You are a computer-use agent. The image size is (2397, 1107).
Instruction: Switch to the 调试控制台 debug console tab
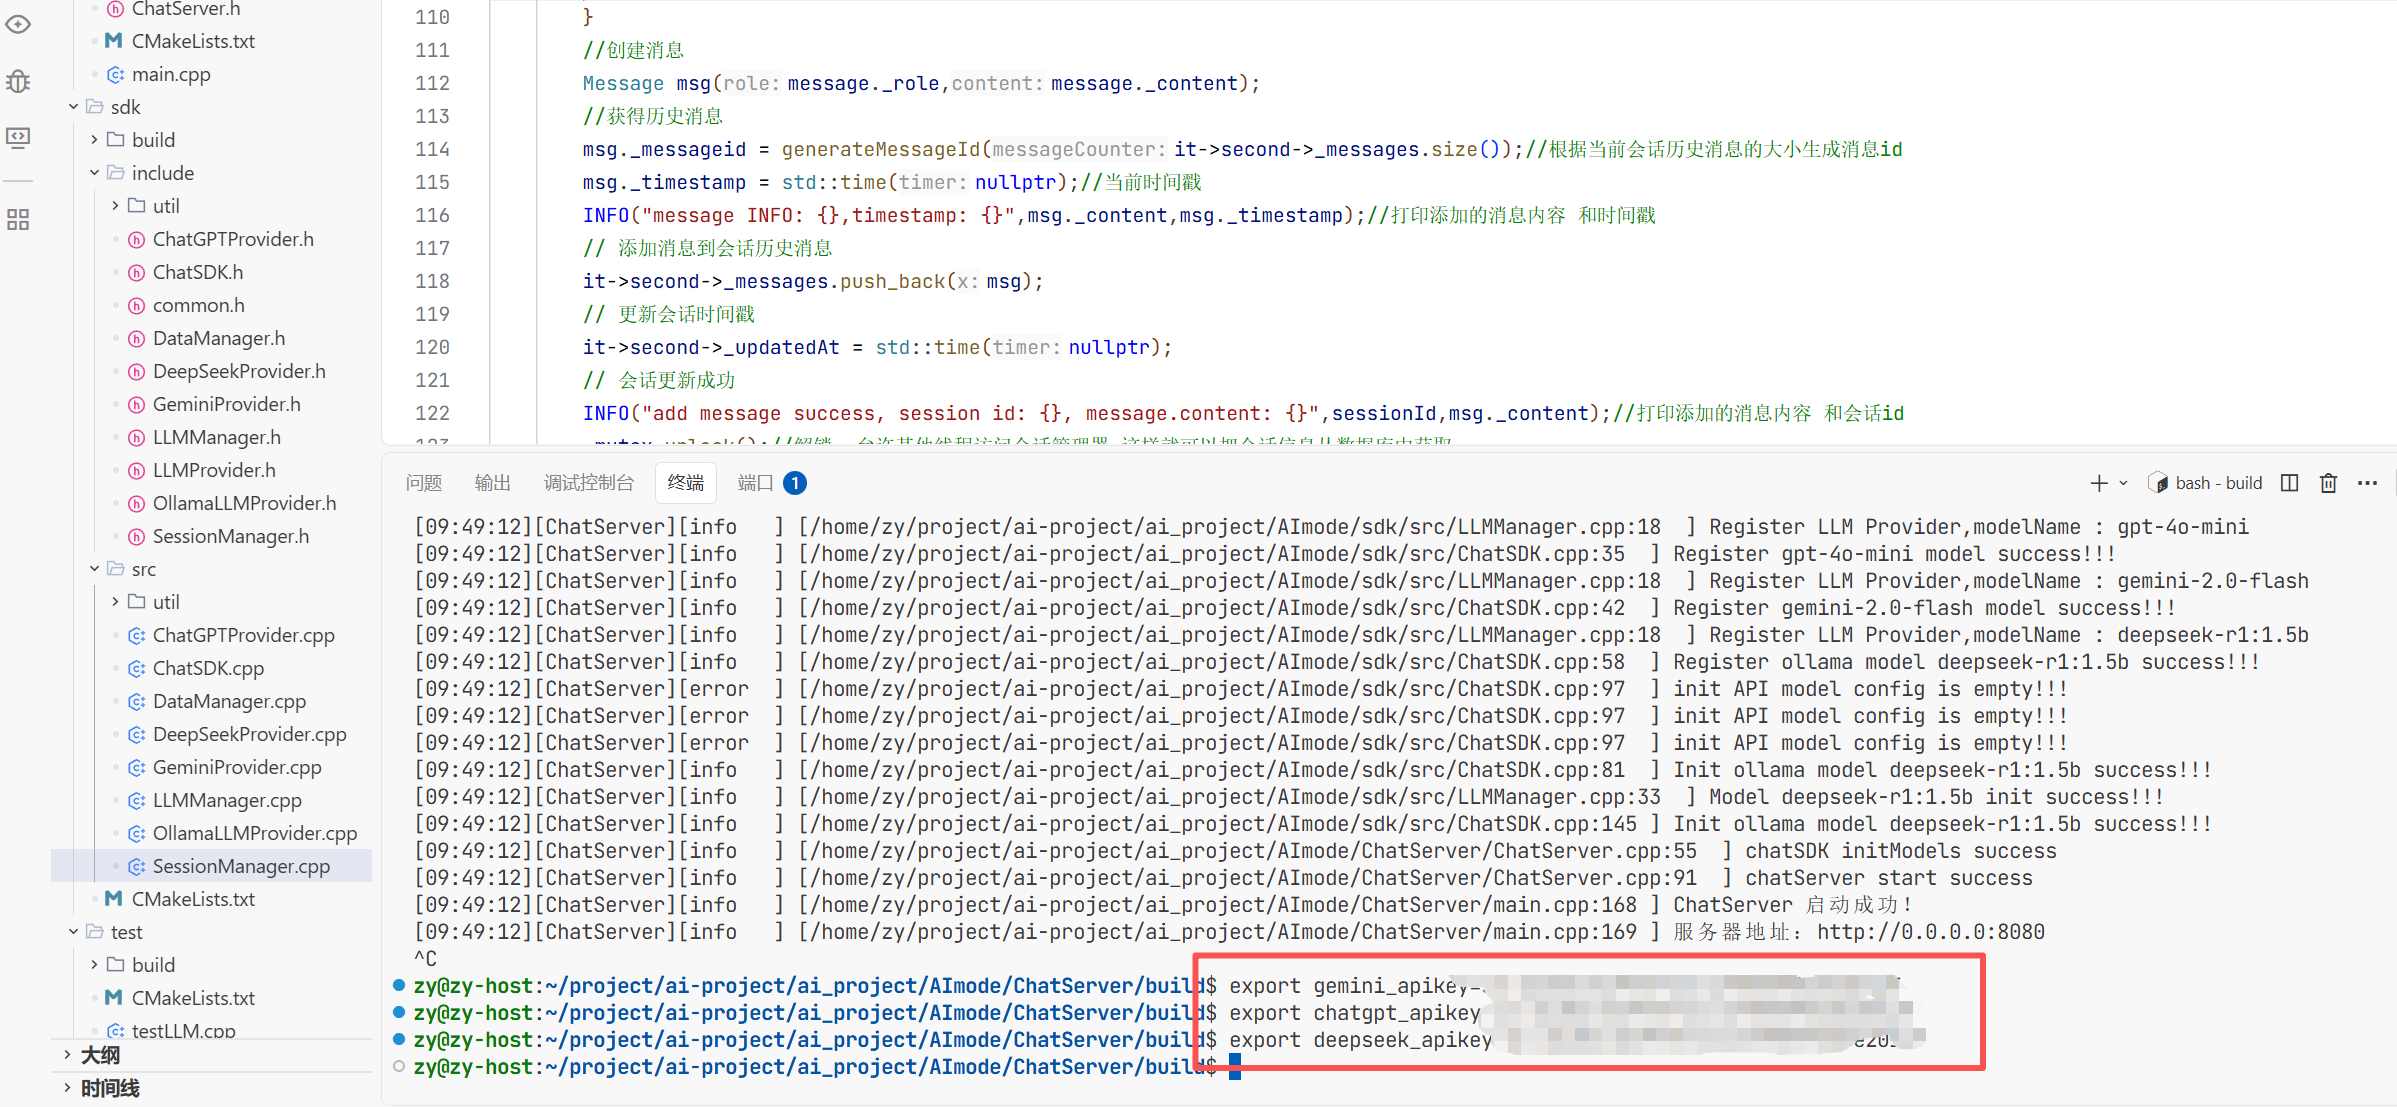(589, 484)
